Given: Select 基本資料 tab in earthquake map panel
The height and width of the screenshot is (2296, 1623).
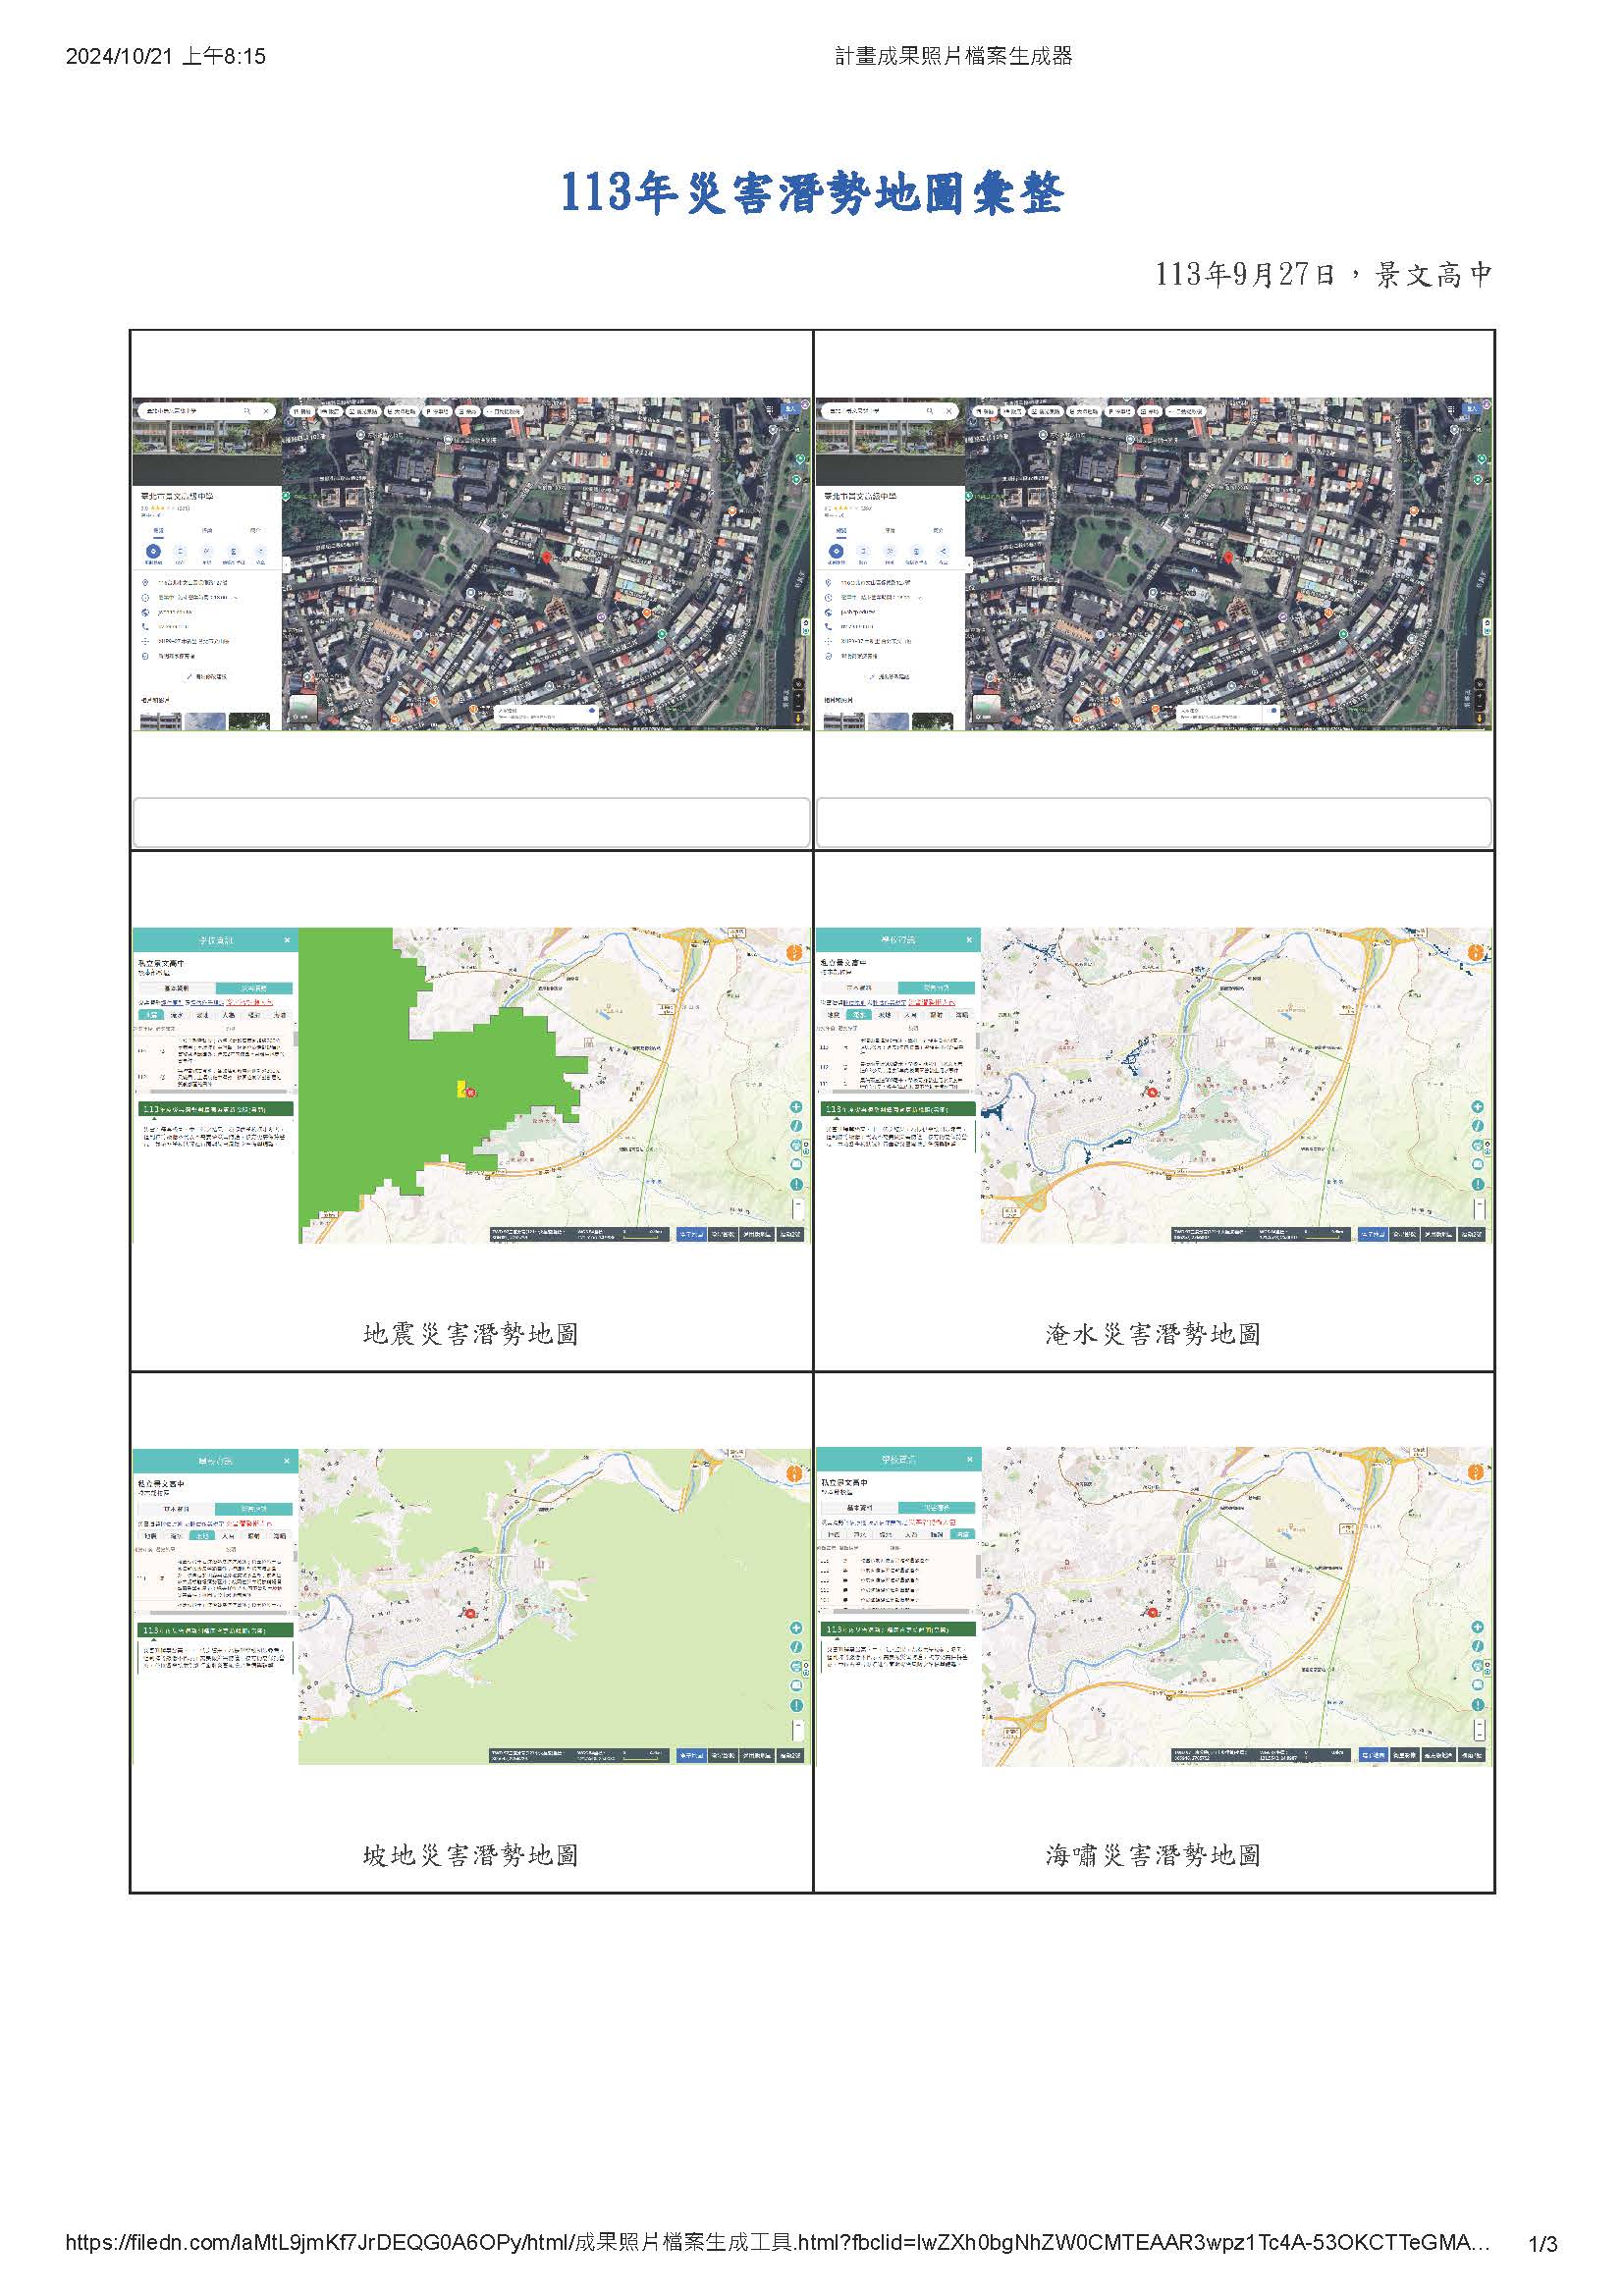Looking at the screenshot, I should pos(177,988).
